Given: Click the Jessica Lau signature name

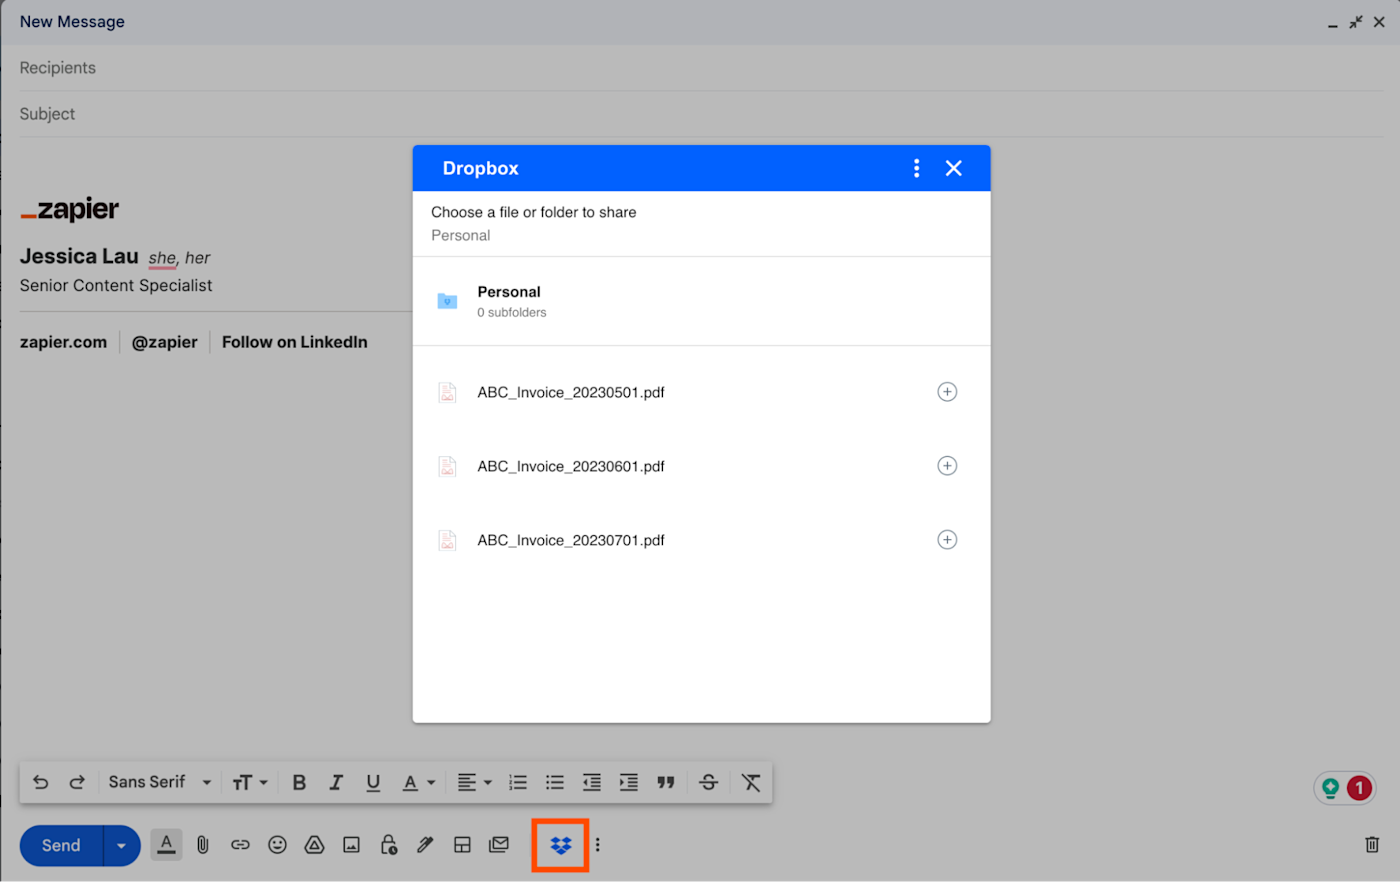Looking at the screenshot, I should pos(79,257).
